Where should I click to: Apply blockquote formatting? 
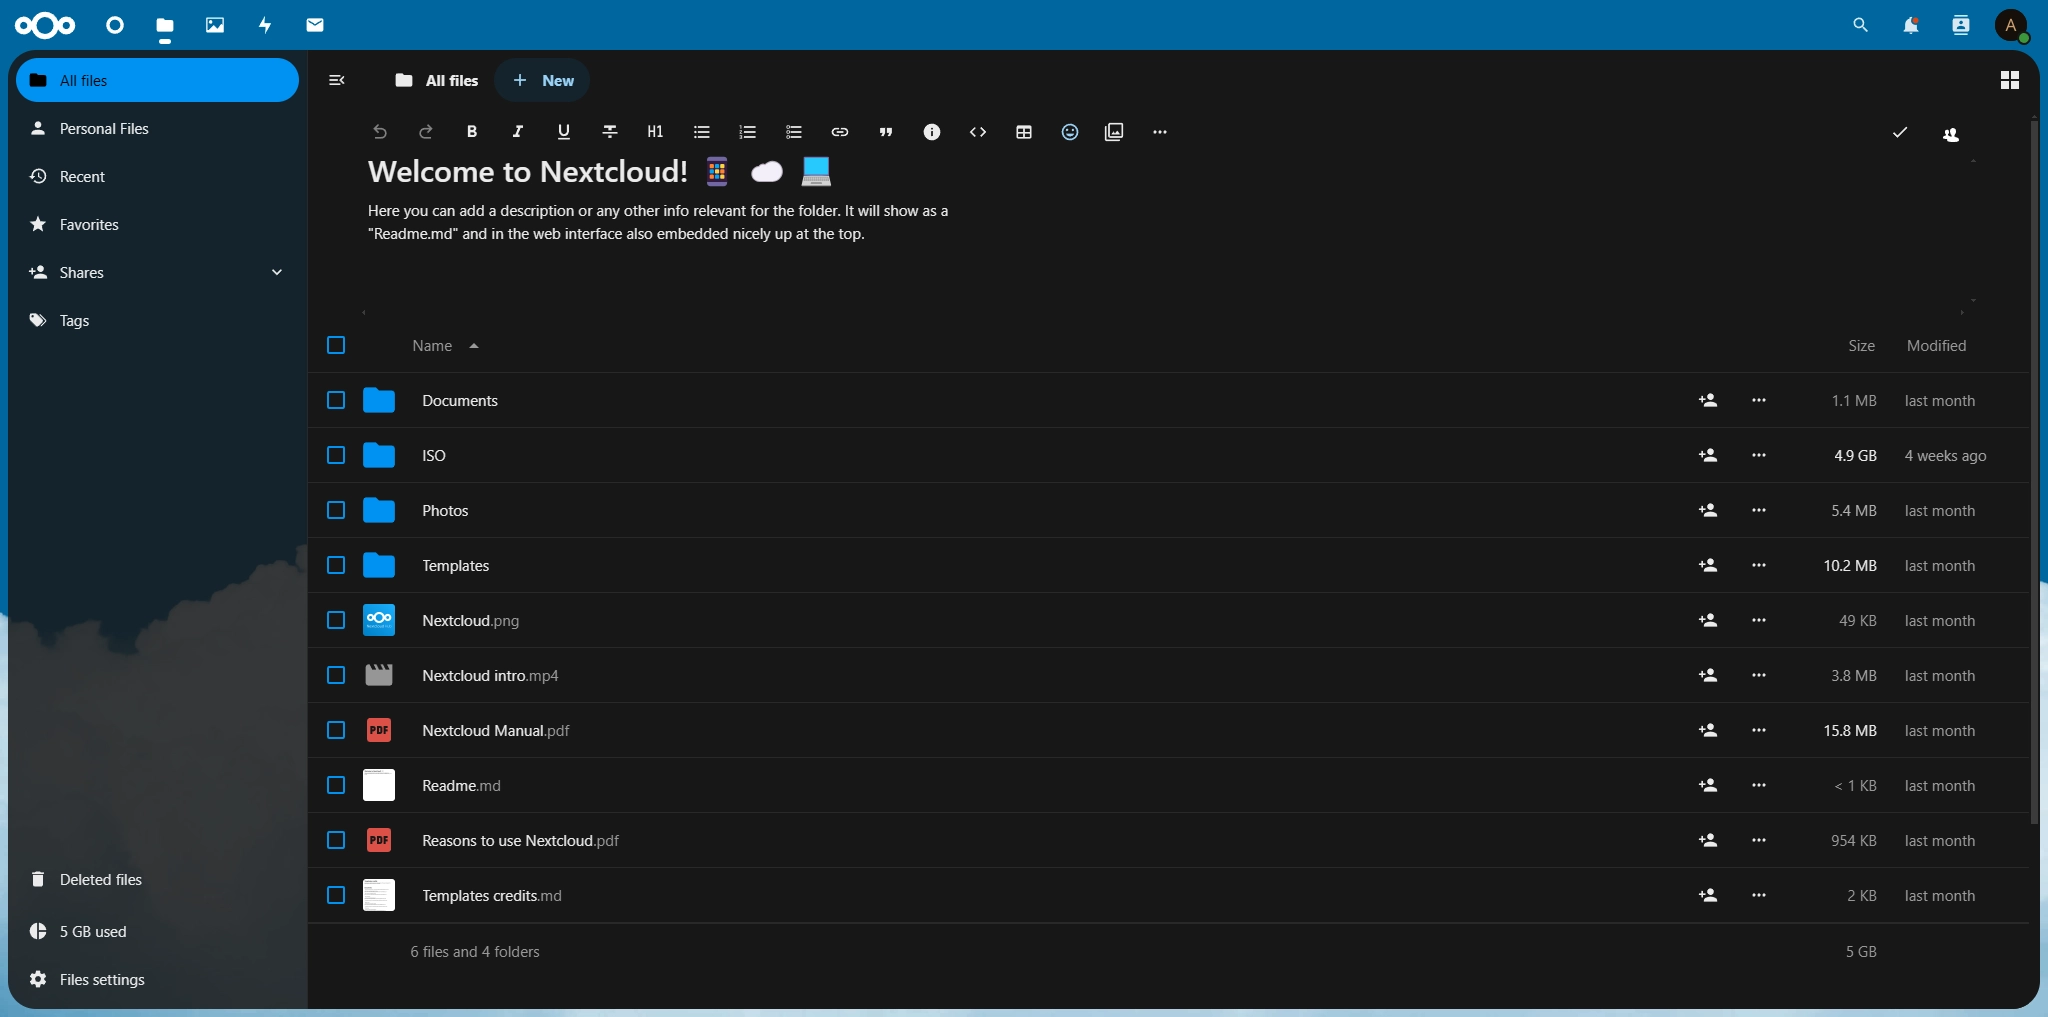[x=886, y=132]
